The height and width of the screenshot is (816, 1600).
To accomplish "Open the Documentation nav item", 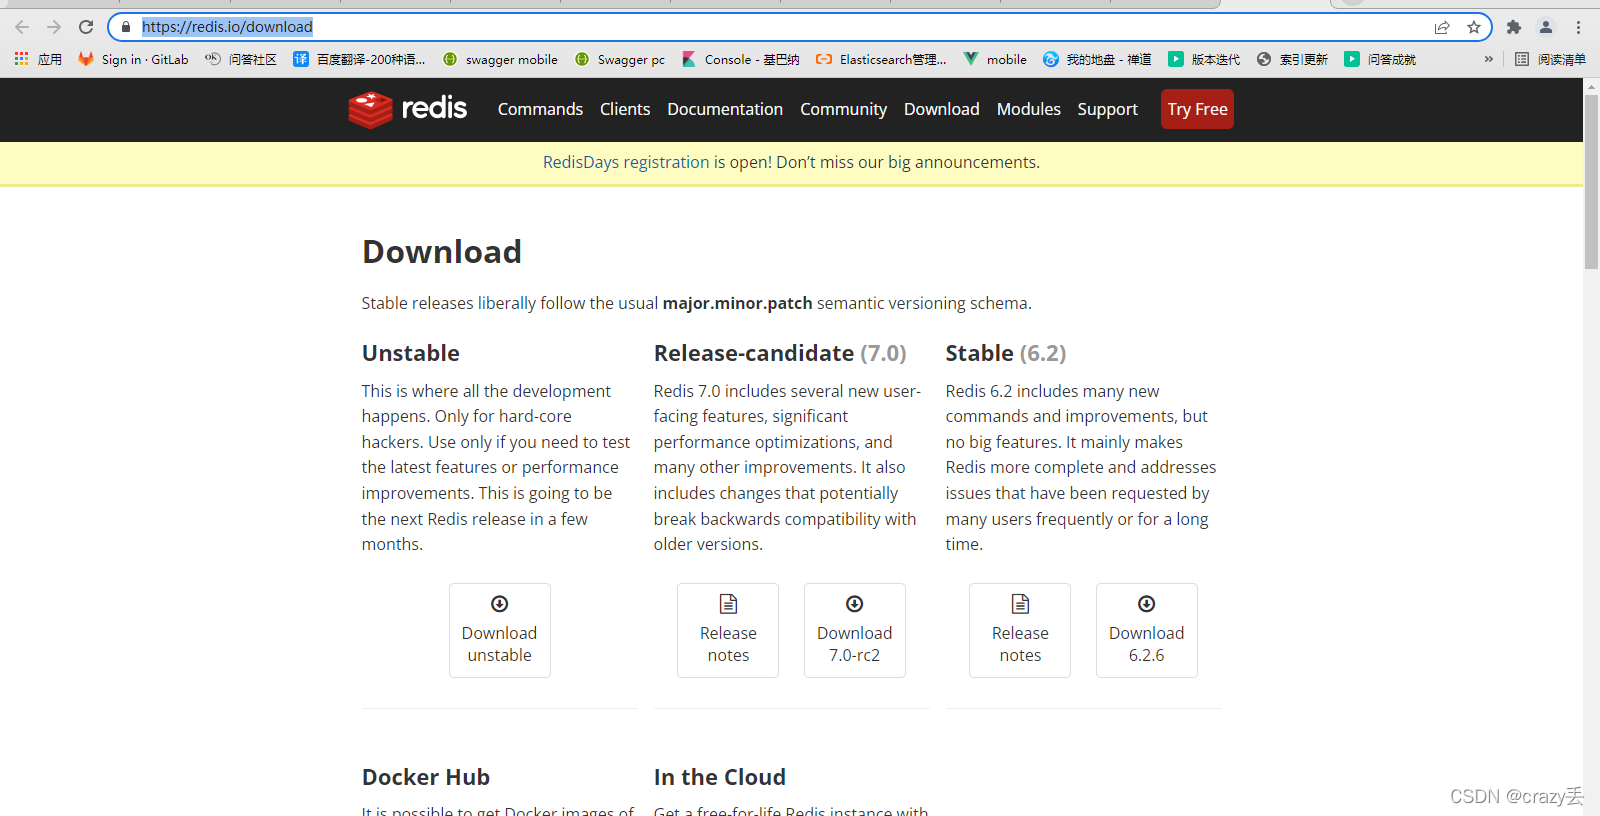I will point(725,109).
